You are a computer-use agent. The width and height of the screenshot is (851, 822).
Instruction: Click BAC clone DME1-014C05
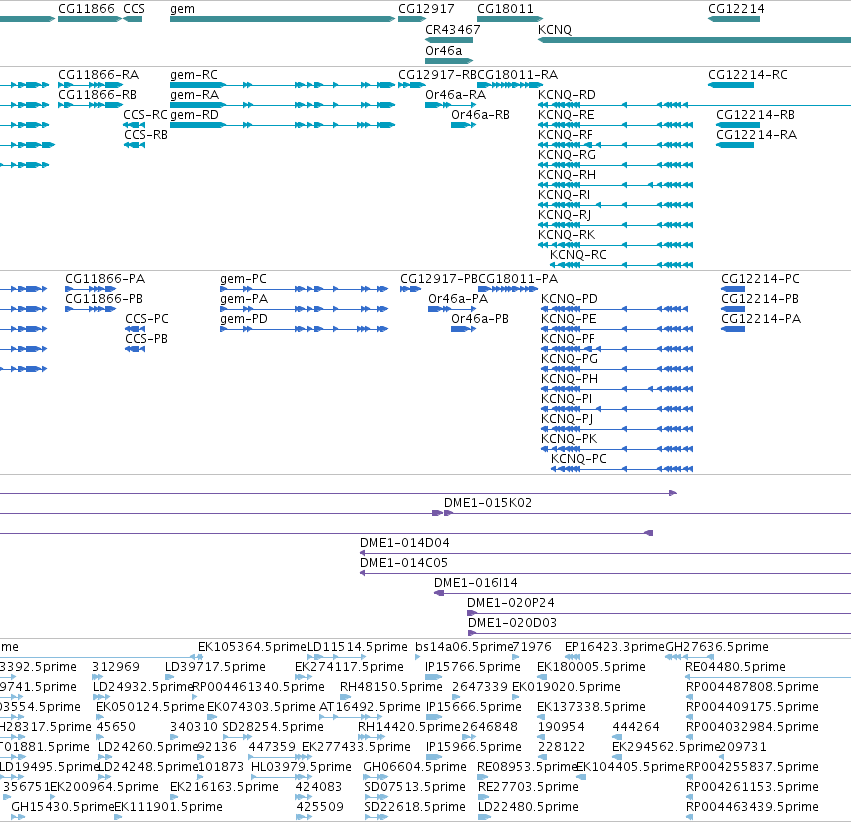pos(605,573)
